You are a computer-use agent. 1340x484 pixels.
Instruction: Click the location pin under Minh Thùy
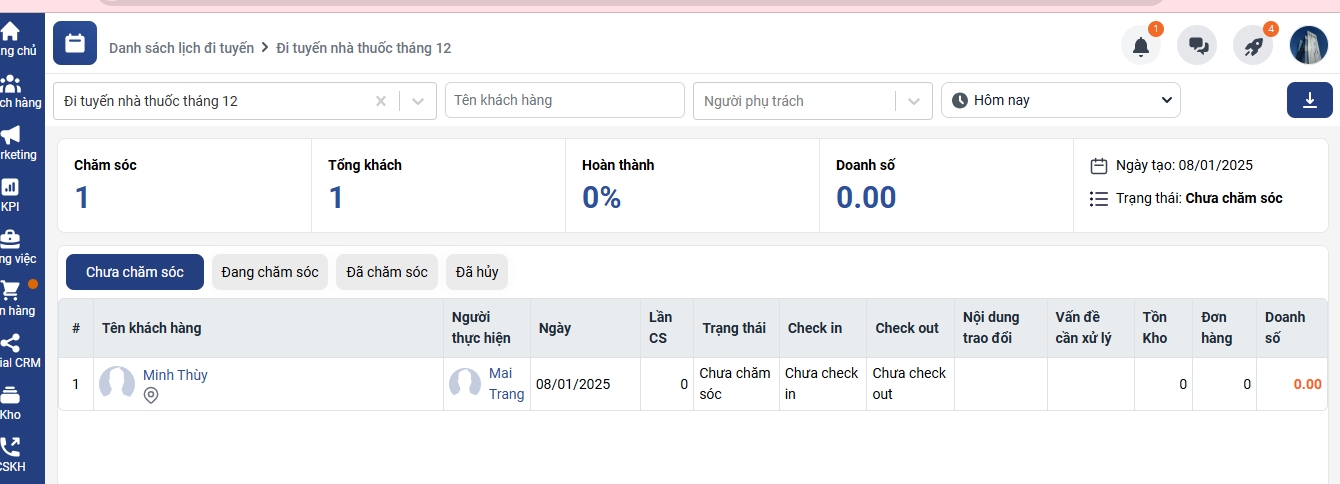click(x=151, y=396)
